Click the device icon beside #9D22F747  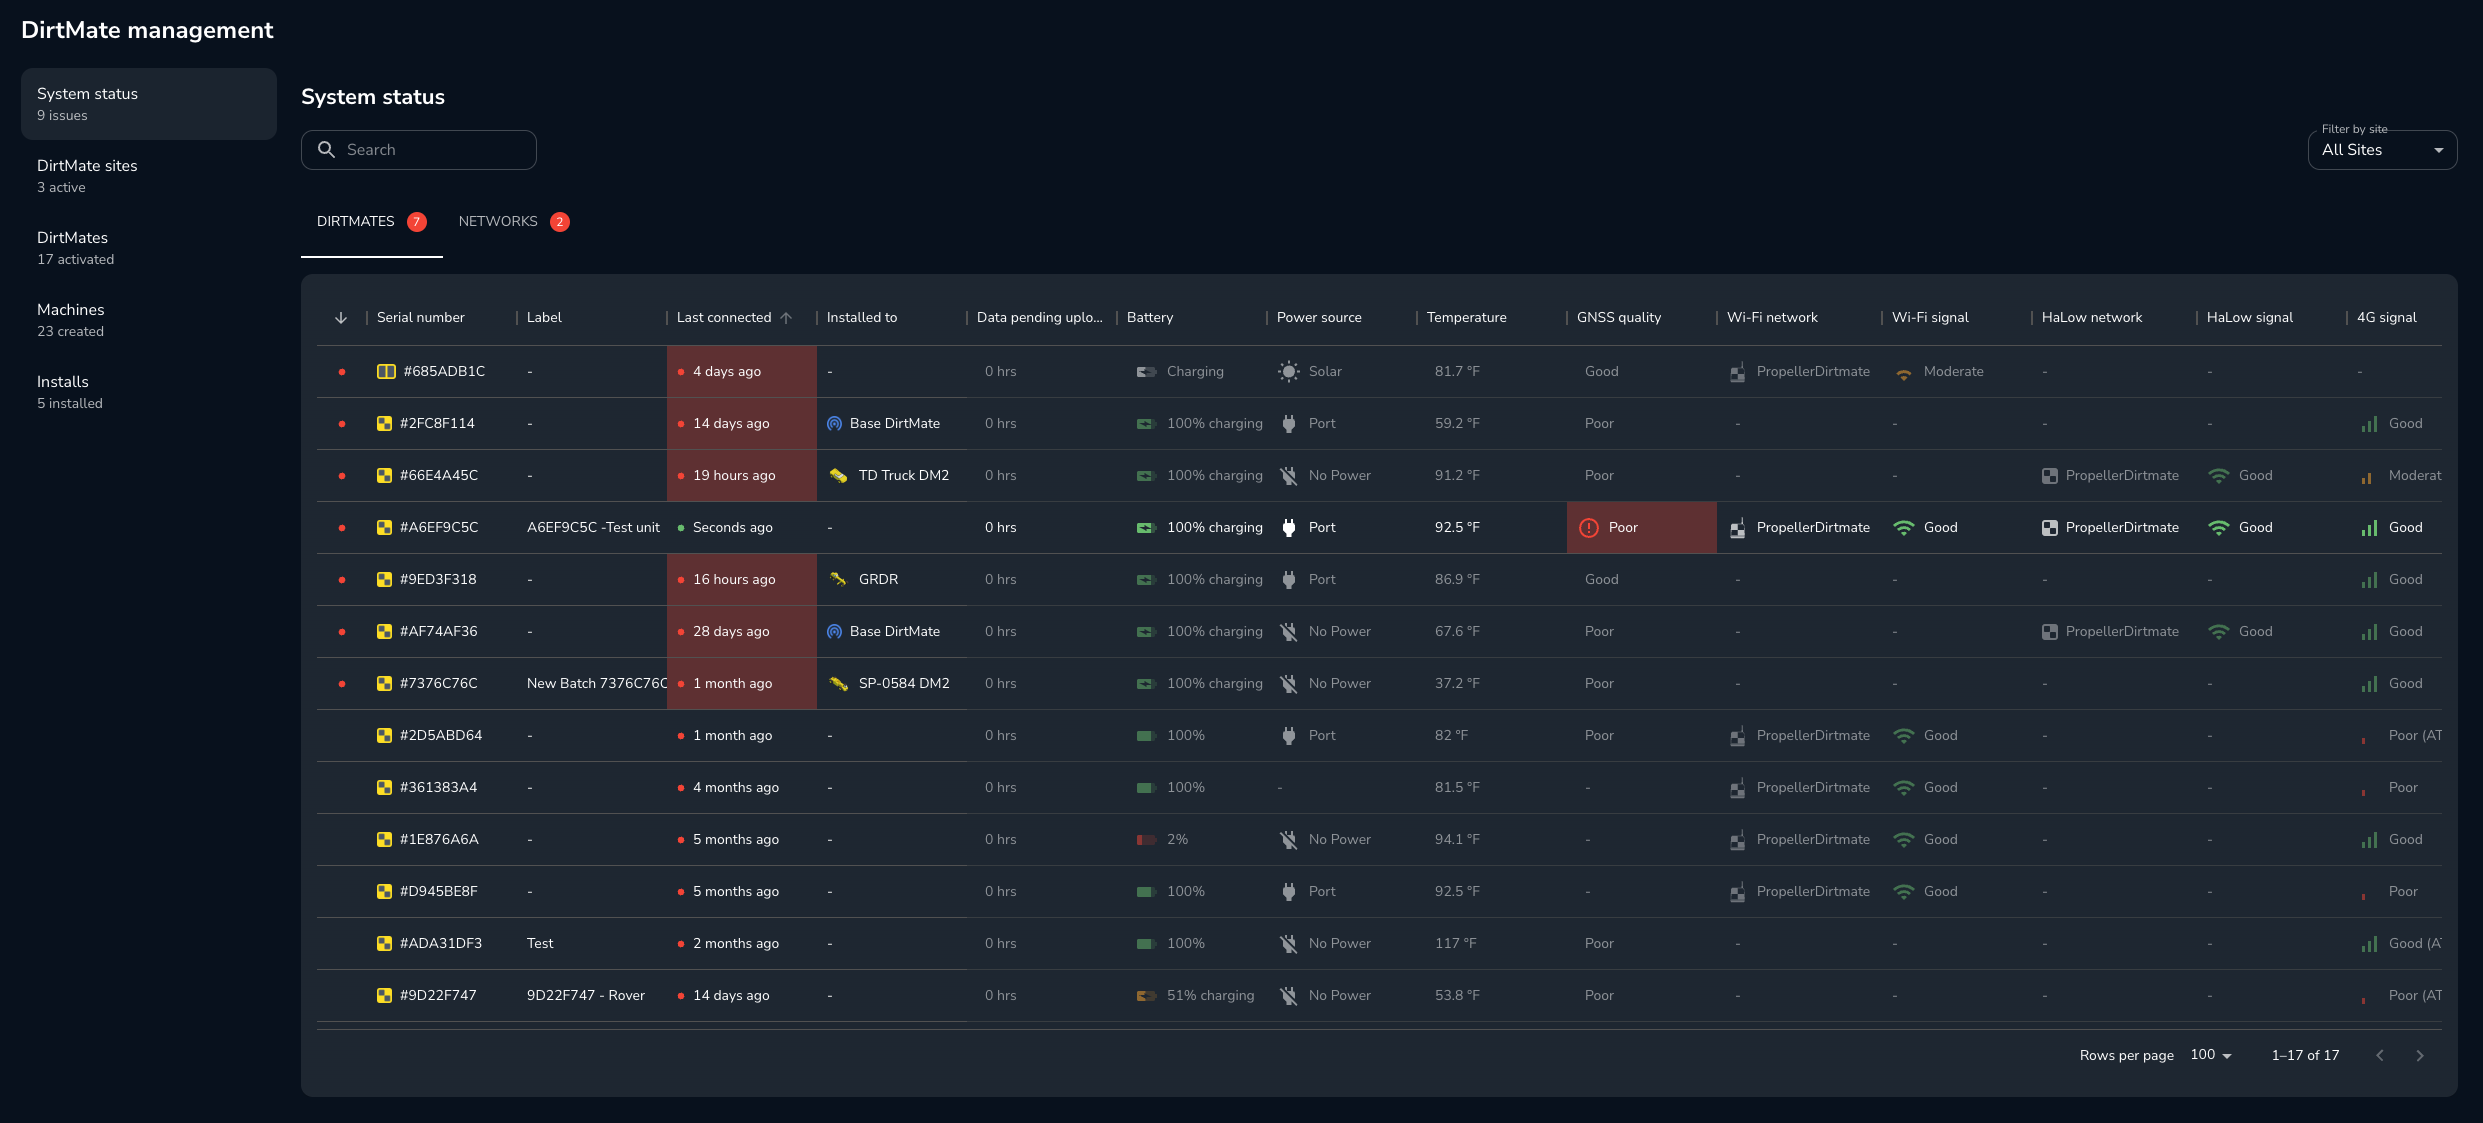coord(384,996)
